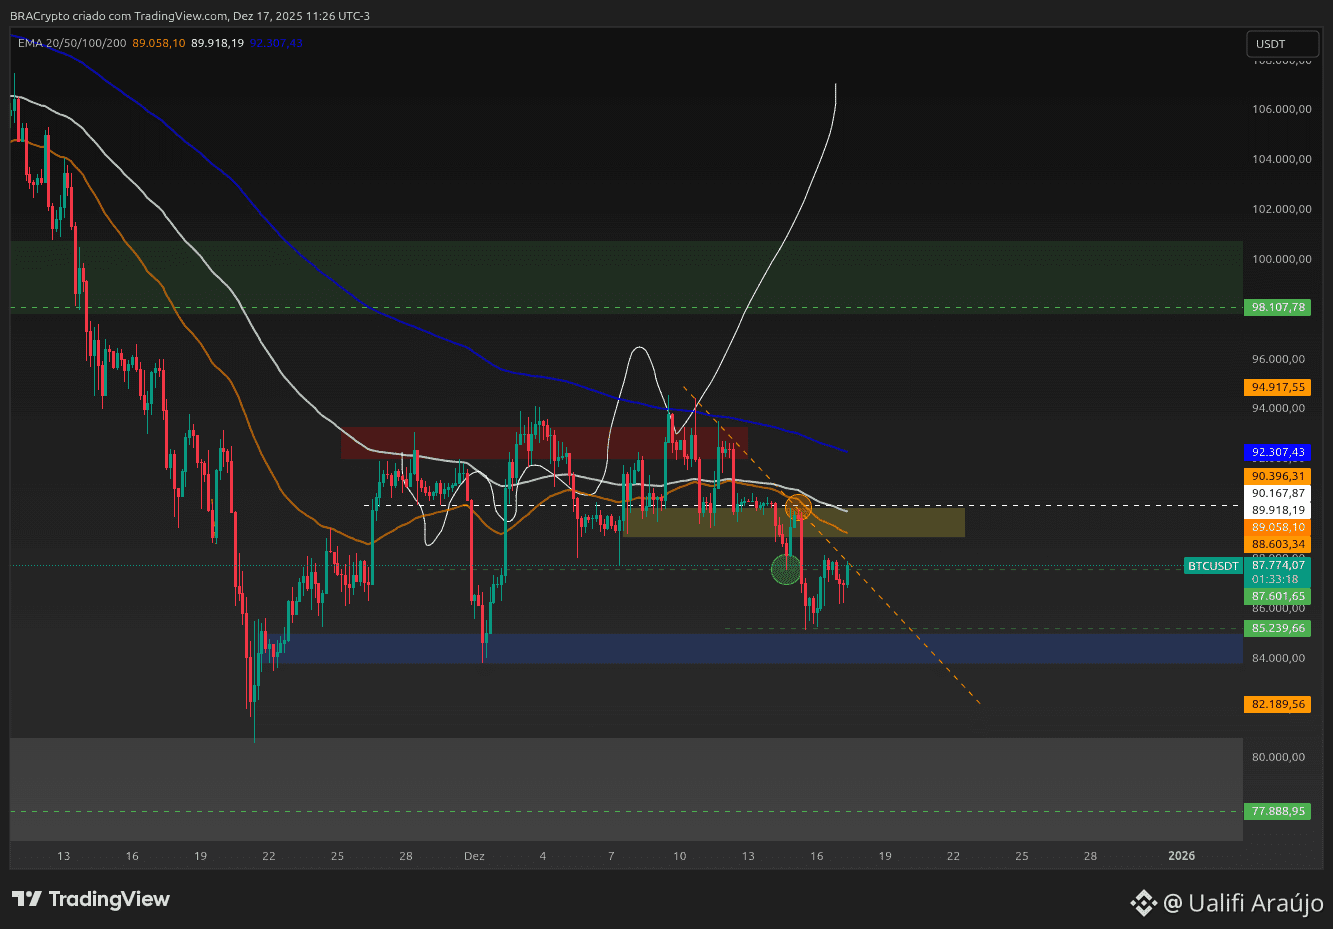Select the green 77.888,95 price label
The width and height of the screenshot is (1333, 929).
coord(1278,811)
